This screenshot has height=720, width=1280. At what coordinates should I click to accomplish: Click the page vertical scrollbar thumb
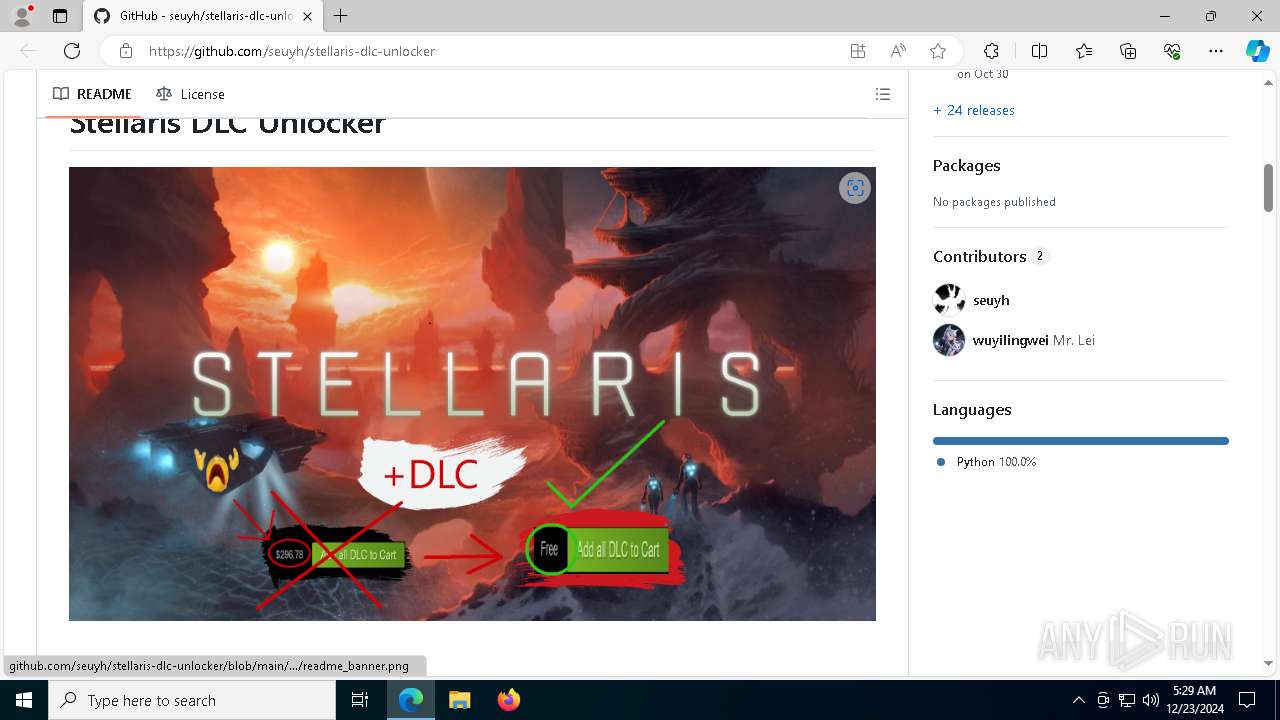(1268, 187)
